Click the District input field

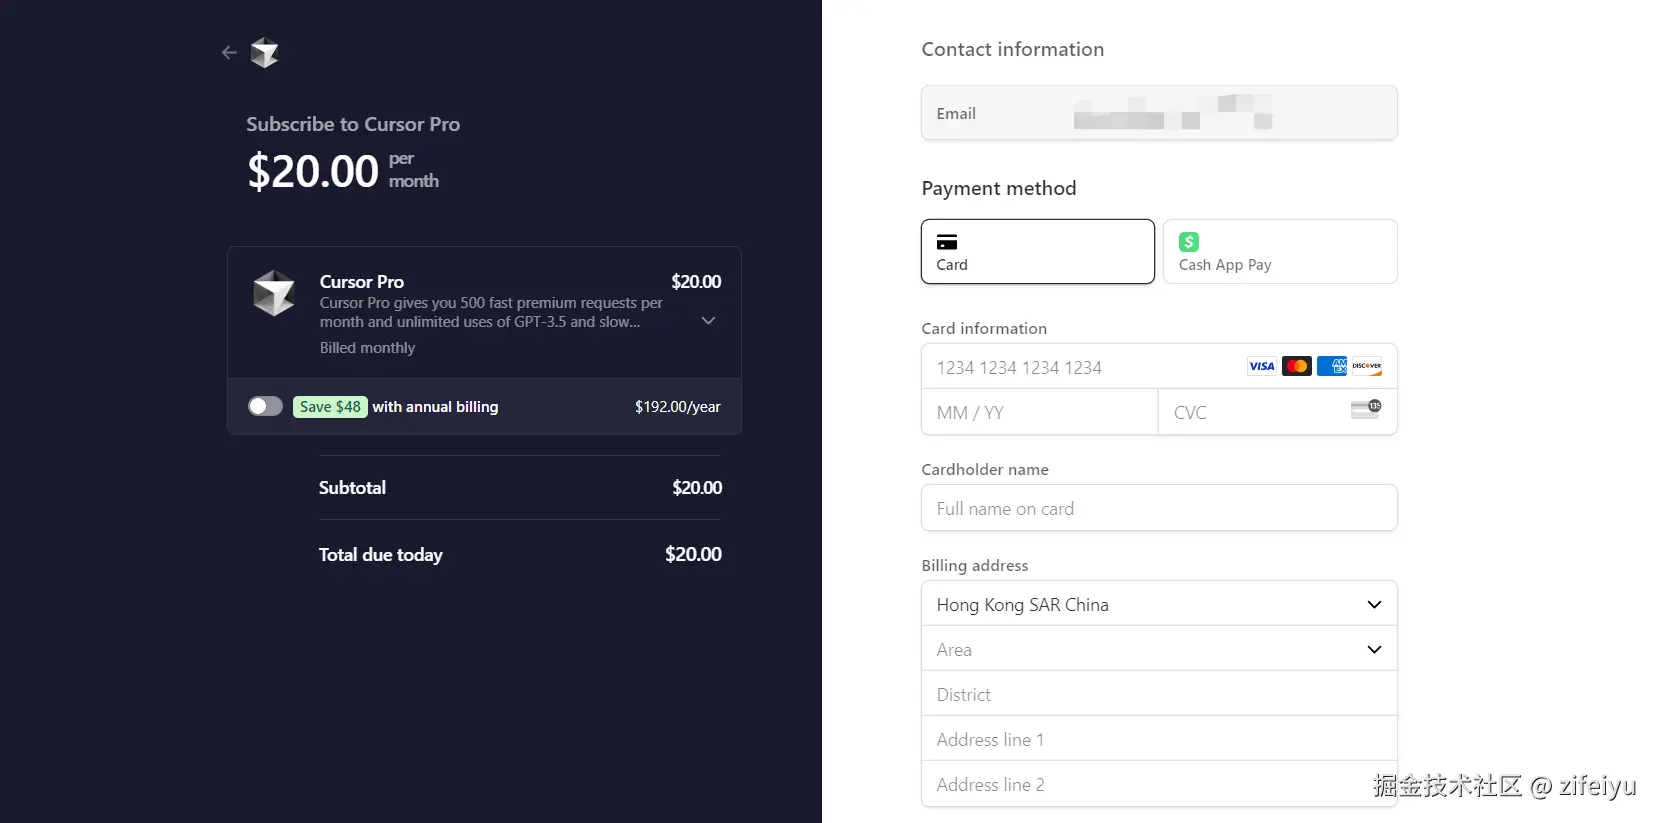[1159, 694]
